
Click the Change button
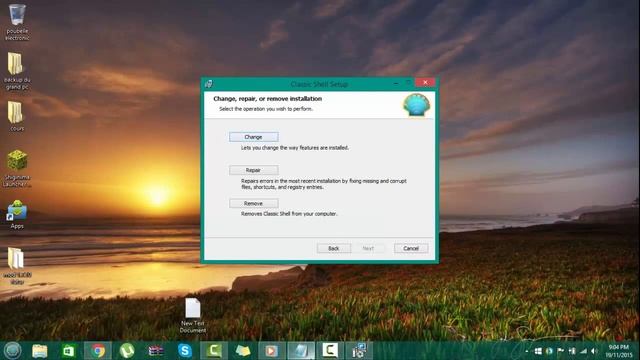(253, 137)
